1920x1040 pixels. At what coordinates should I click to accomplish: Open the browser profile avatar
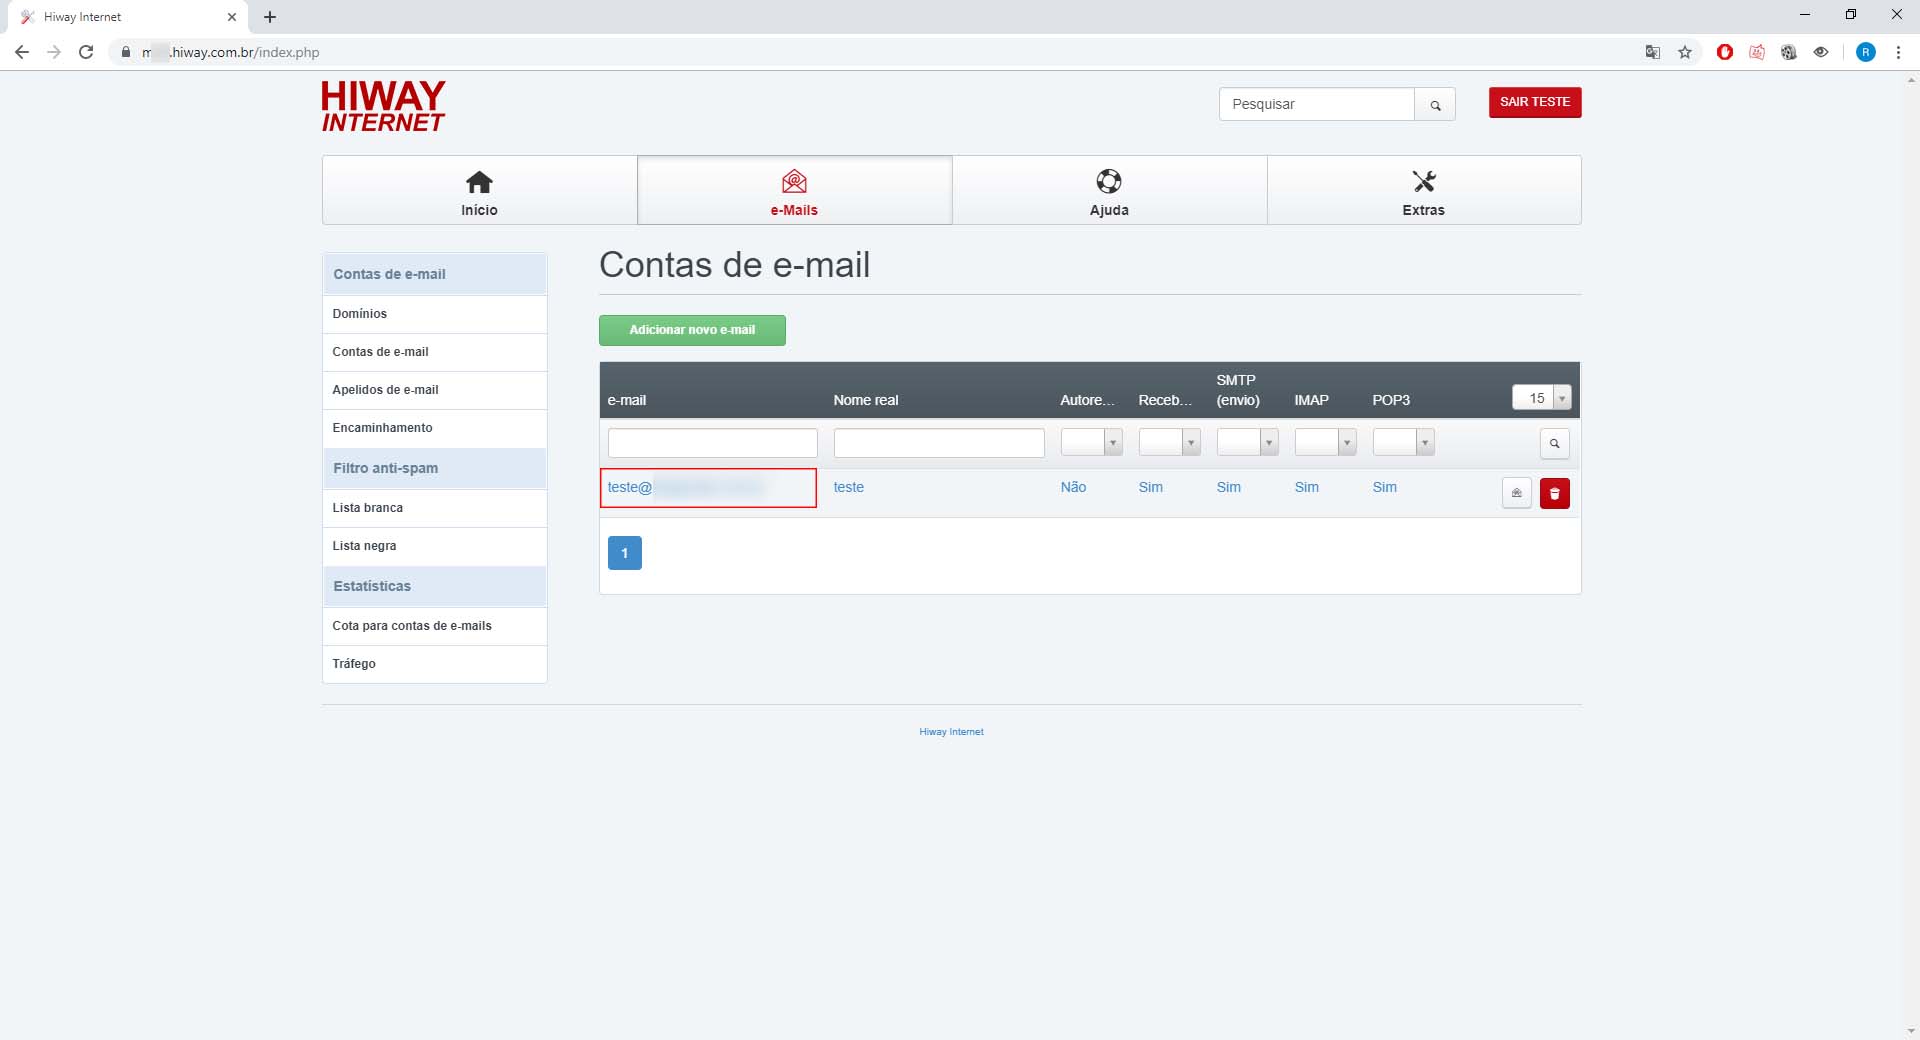click(1866, 52)
